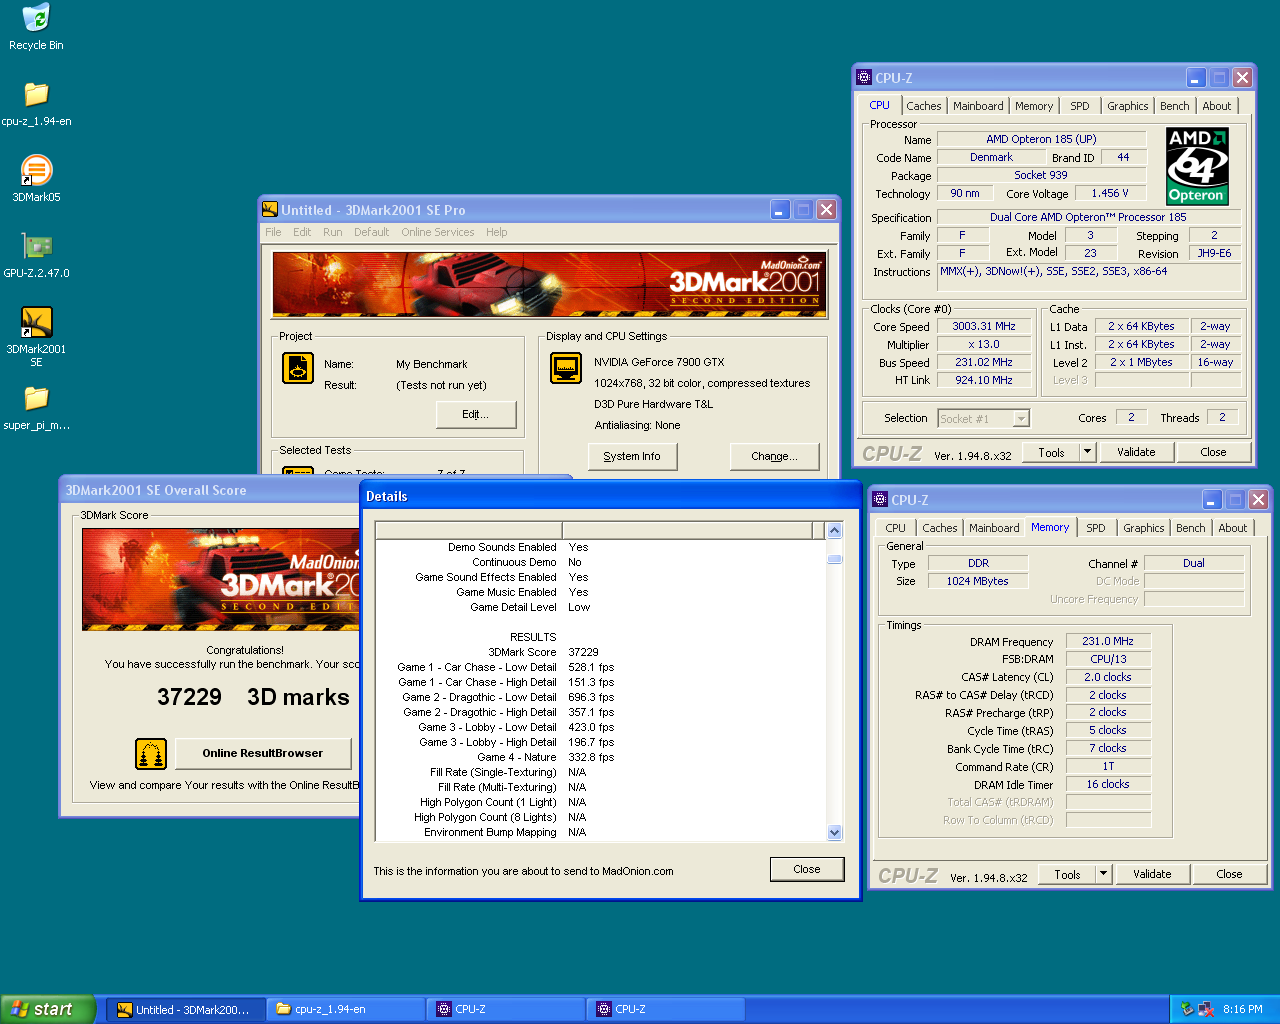
Task: Open the Help menu in 3DMark2001
Action: tap(497, 232)
